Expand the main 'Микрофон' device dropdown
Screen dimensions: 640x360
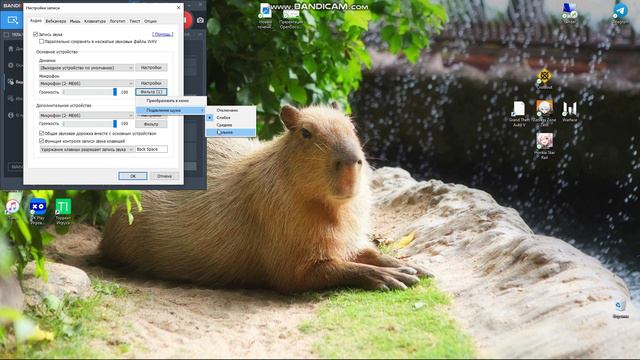pyautogui.click(x=87, y=83)
